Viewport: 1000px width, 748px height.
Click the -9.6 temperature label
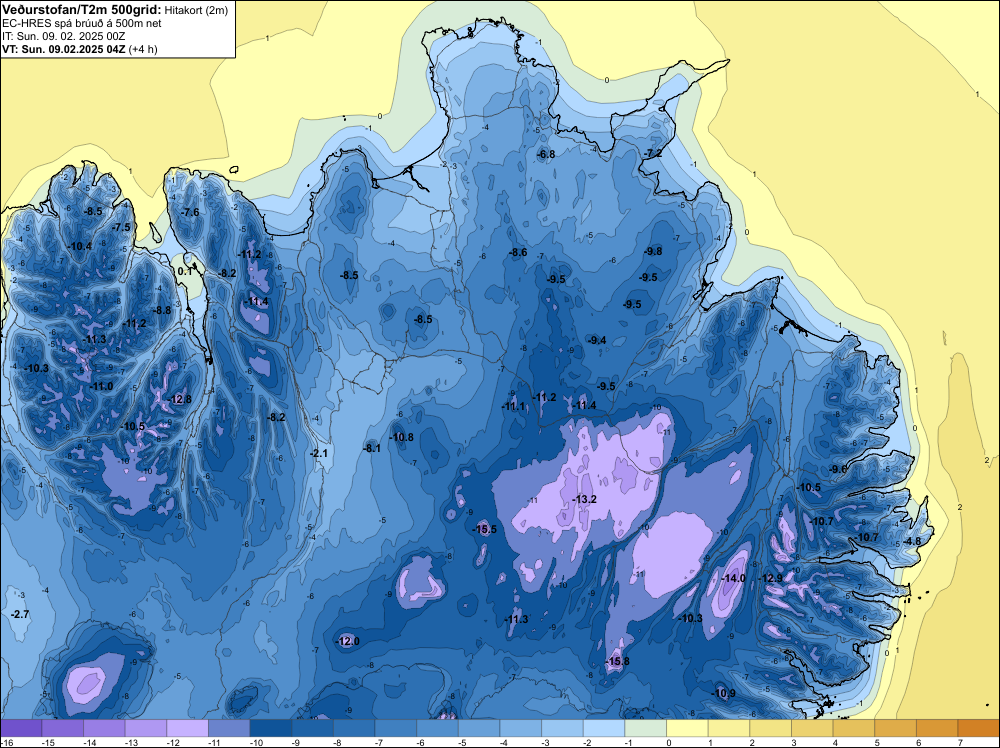coord(838,469)
